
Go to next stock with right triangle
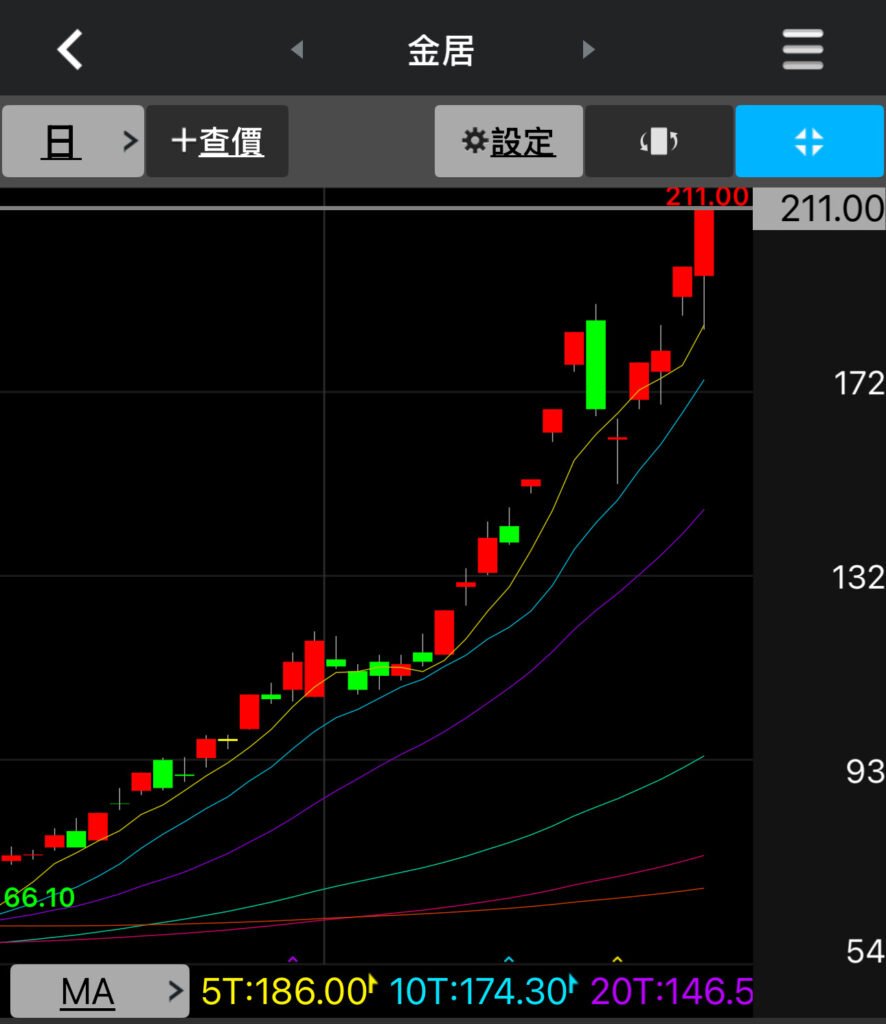588,50
